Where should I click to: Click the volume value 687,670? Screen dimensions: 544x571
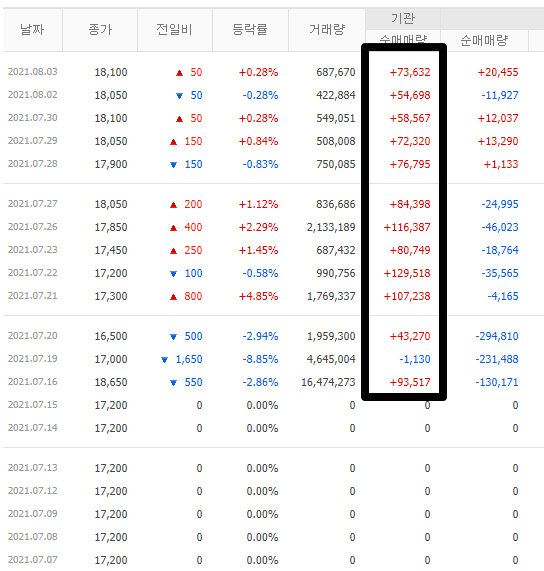[x=336, y=72]
